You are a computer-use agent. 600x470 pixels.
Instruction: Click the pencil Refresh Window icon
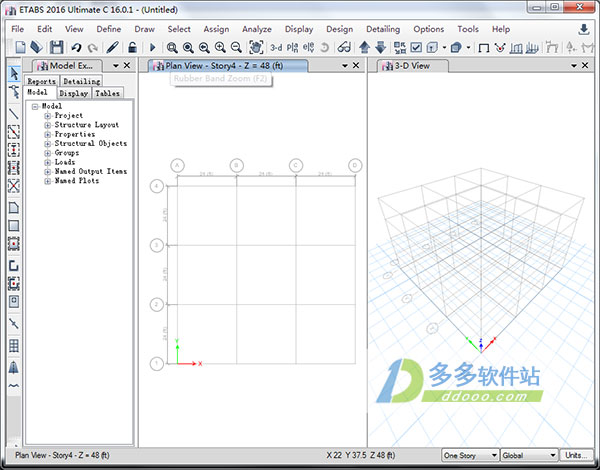[x=112, y=47]
